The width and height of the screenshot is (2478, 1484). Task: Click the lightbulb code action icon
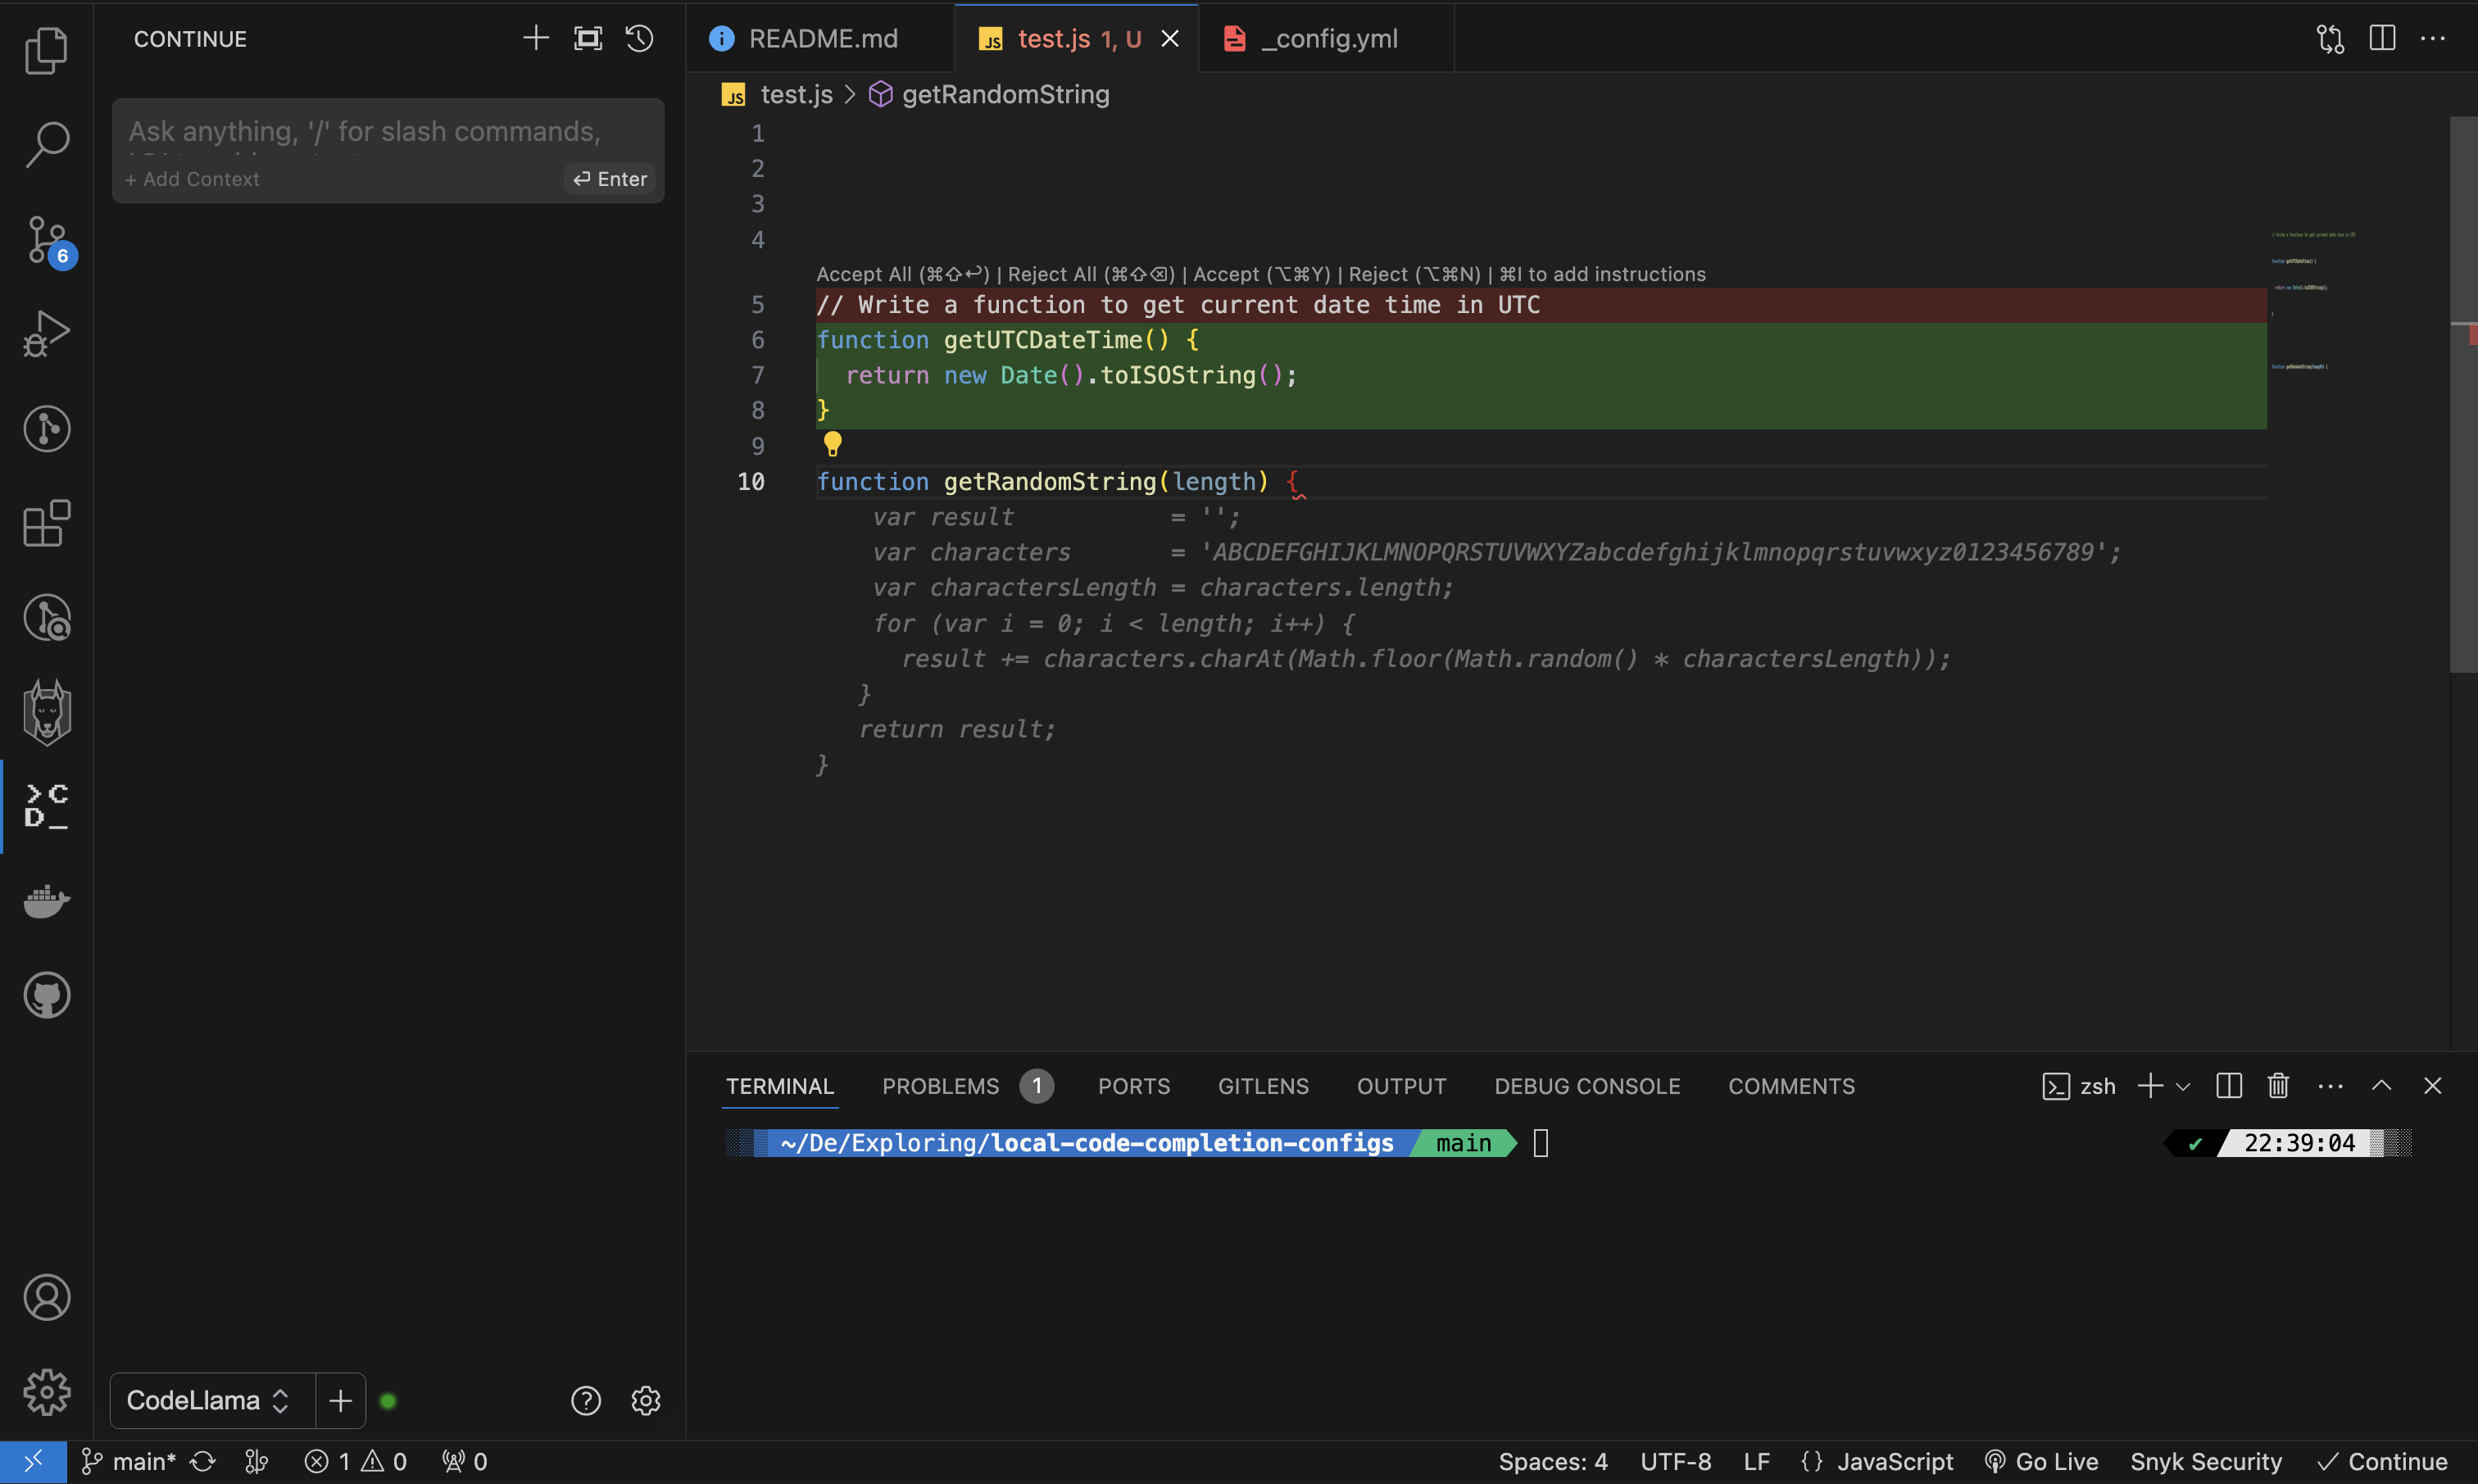(832, 443)
